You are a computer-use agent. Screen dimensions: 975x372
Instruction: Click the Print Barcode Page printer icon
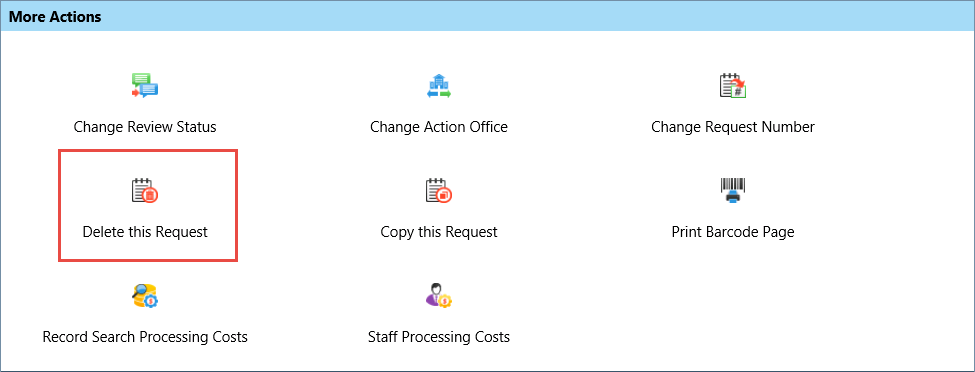(x=732, y=190)
